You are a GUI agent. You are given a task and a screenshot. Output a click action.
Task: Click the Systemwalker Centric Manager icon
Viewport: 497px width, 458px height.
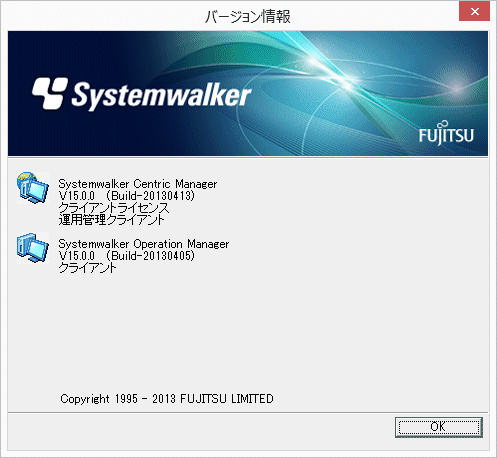tap(33, 188)
